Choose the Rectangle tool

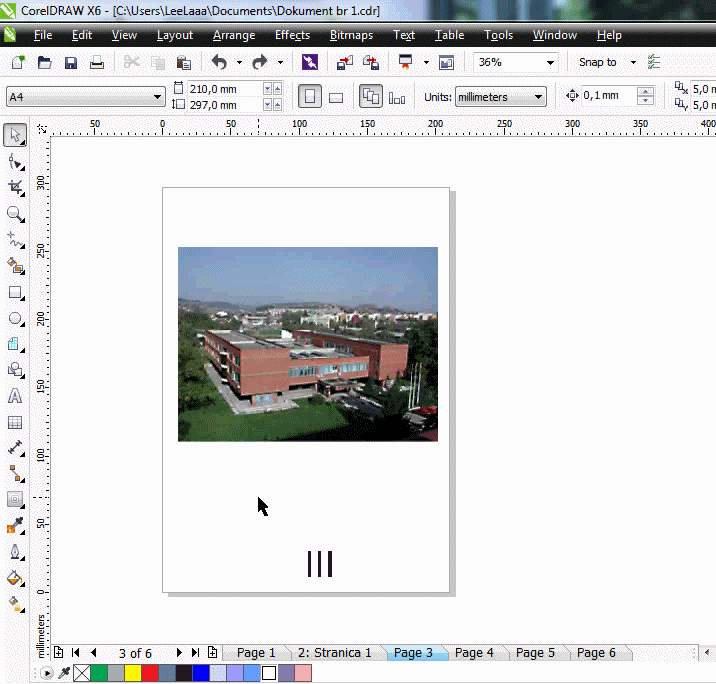pyautogui.click(x=15, y=293)
